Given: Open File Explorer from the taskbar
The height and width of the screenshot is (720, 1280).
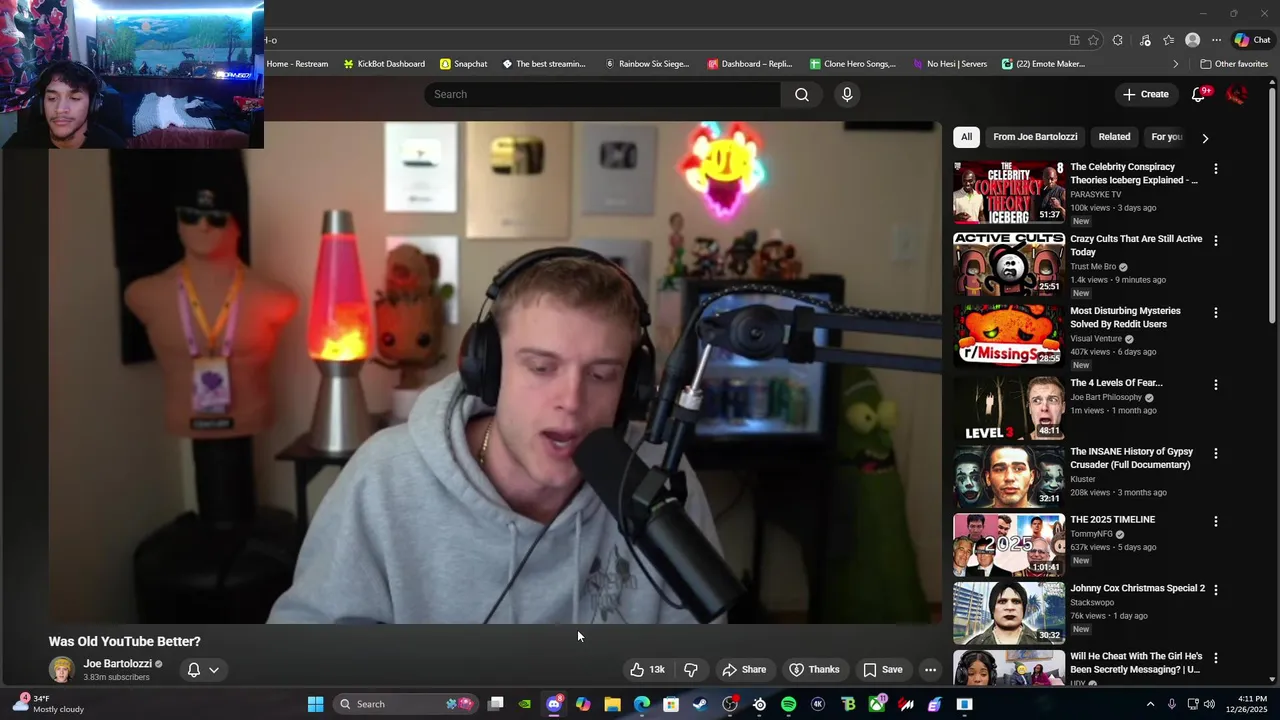Looking at the screenshot, I should tap(612, 704).
